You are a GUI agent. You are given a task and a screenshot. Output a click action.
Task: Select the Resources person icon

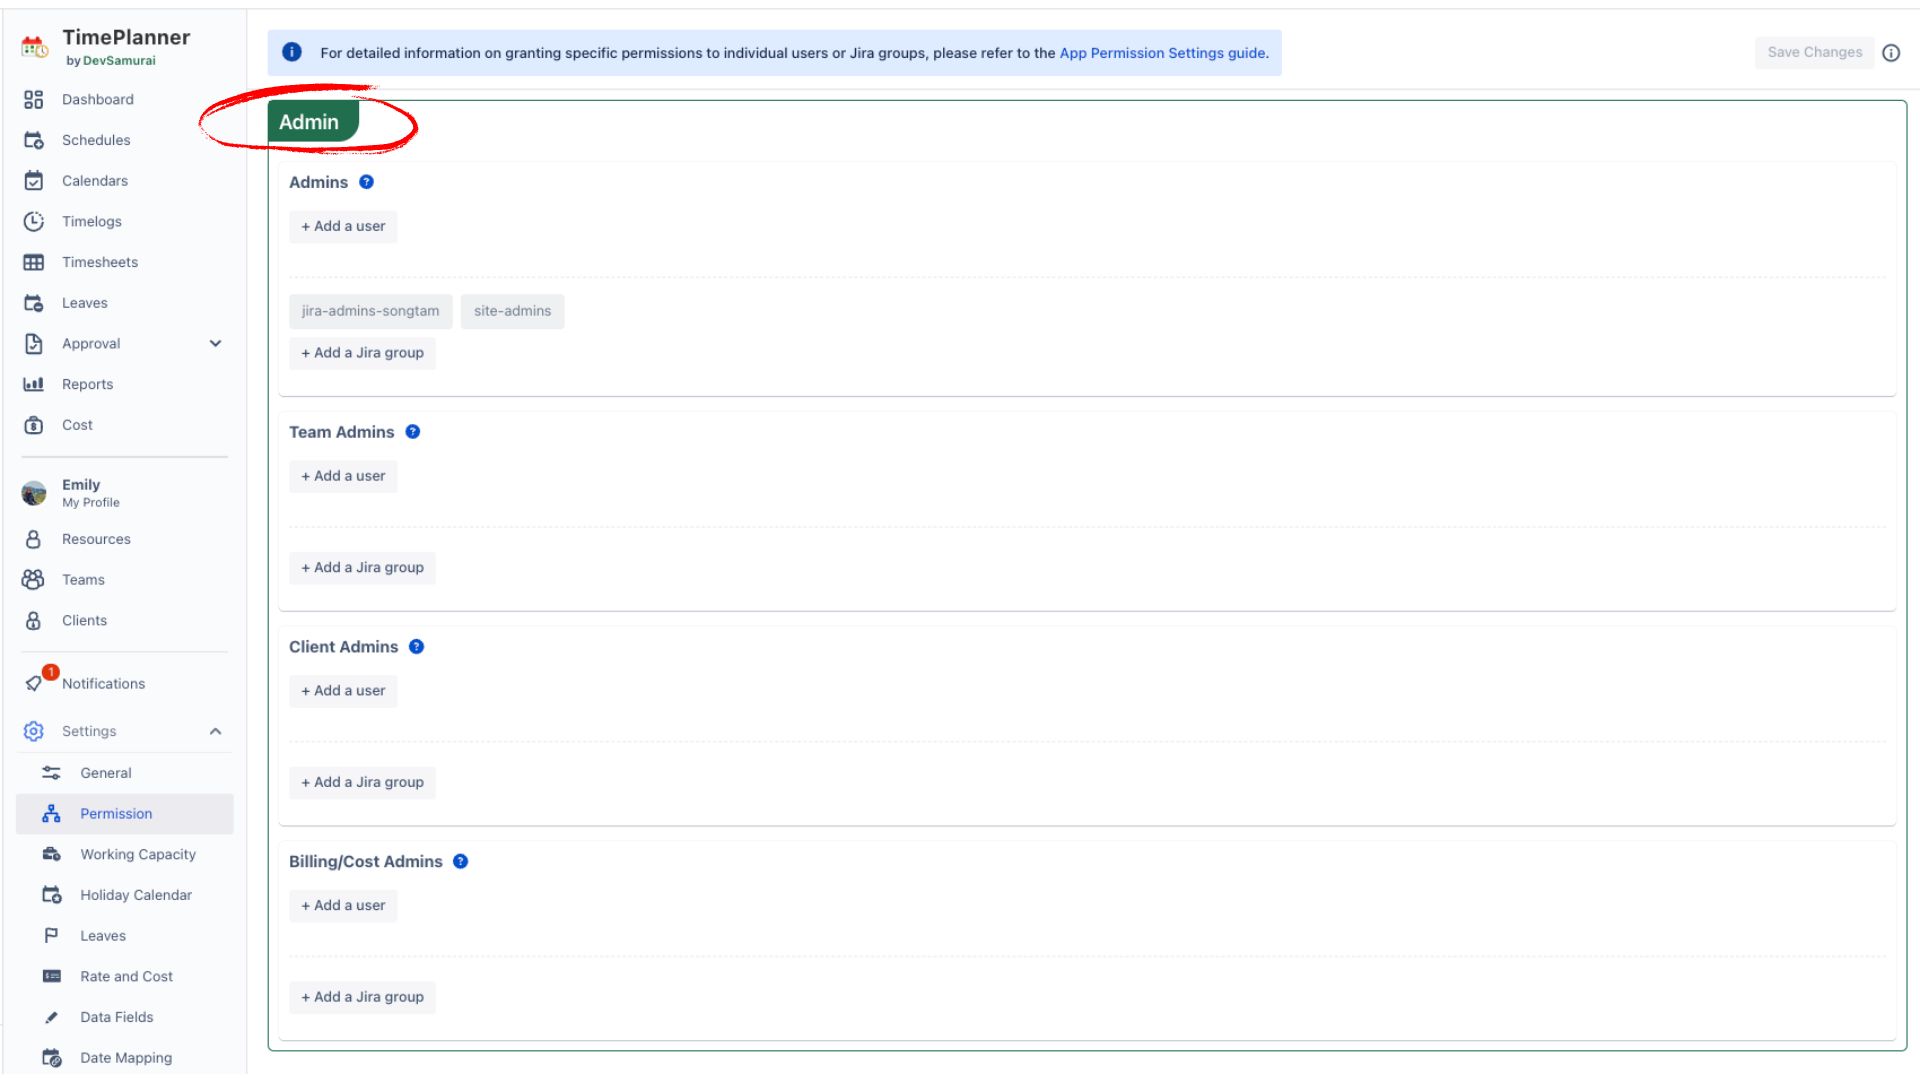pos(33,539)
